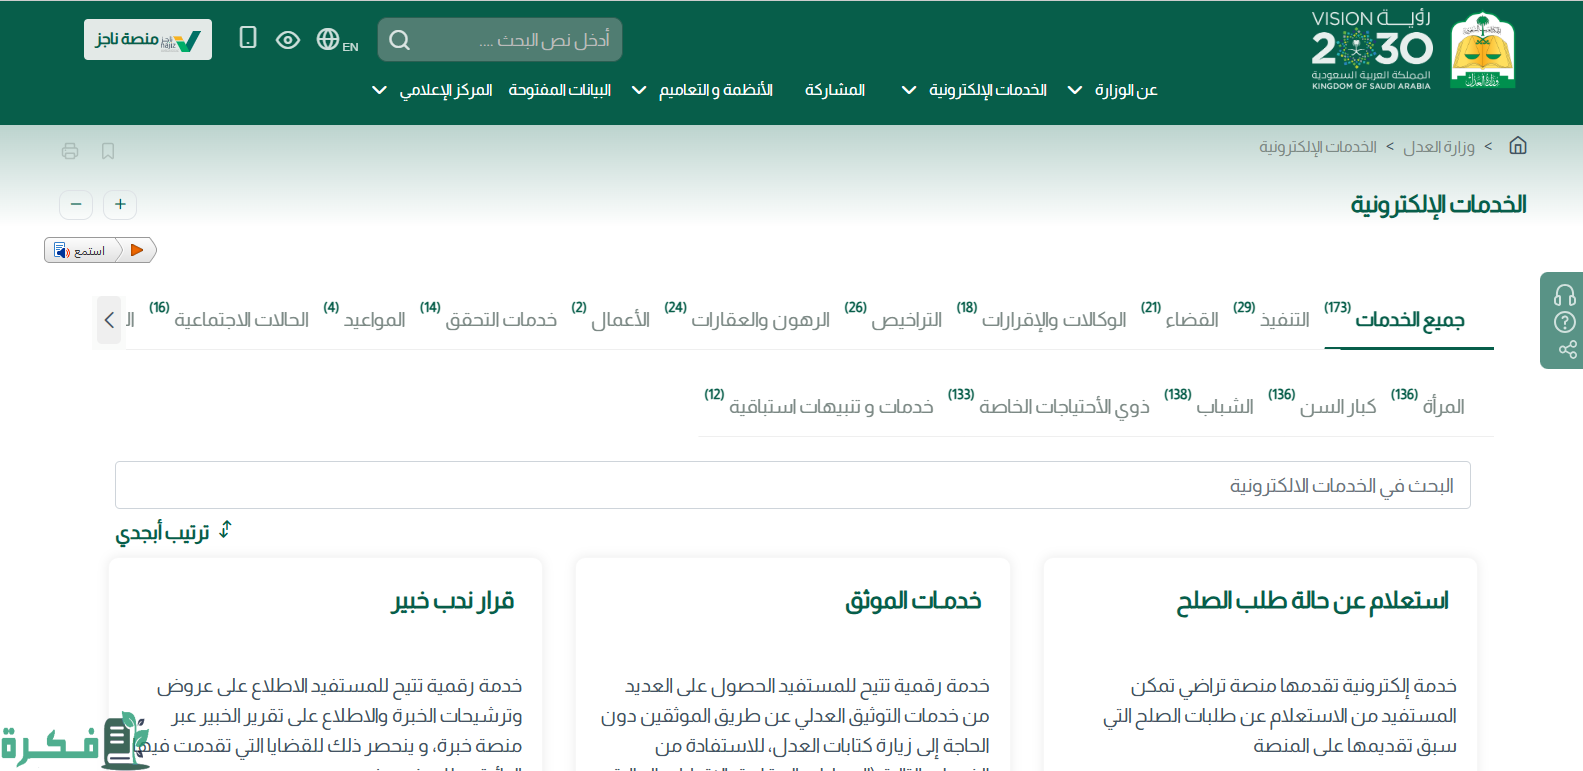Click the share icon in side panel
The width and height of the screenshot is (1583, 771).
click(1566, 349)
